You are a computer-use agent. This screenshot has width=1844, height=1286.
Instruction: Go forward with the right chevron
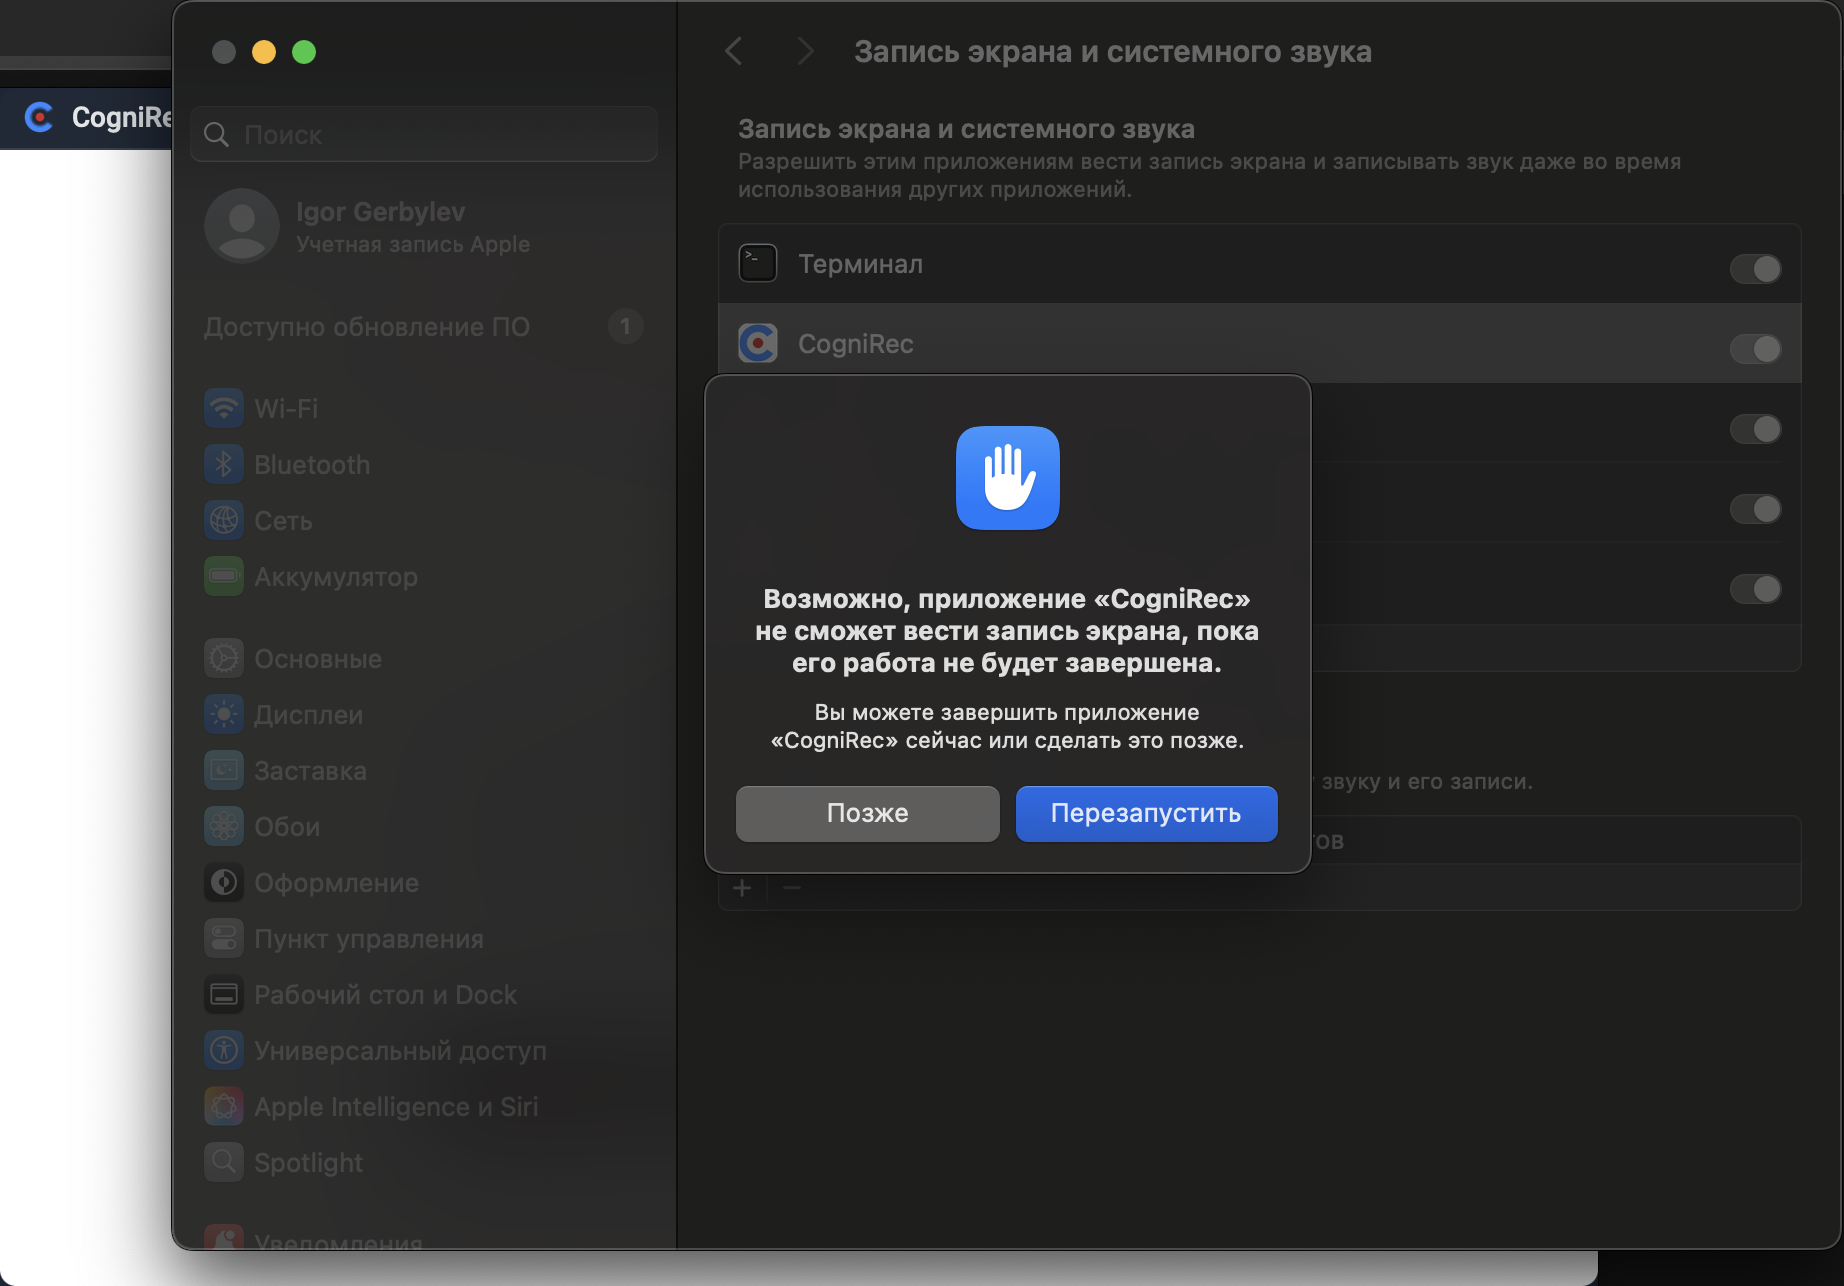click(x=805, y=51)
